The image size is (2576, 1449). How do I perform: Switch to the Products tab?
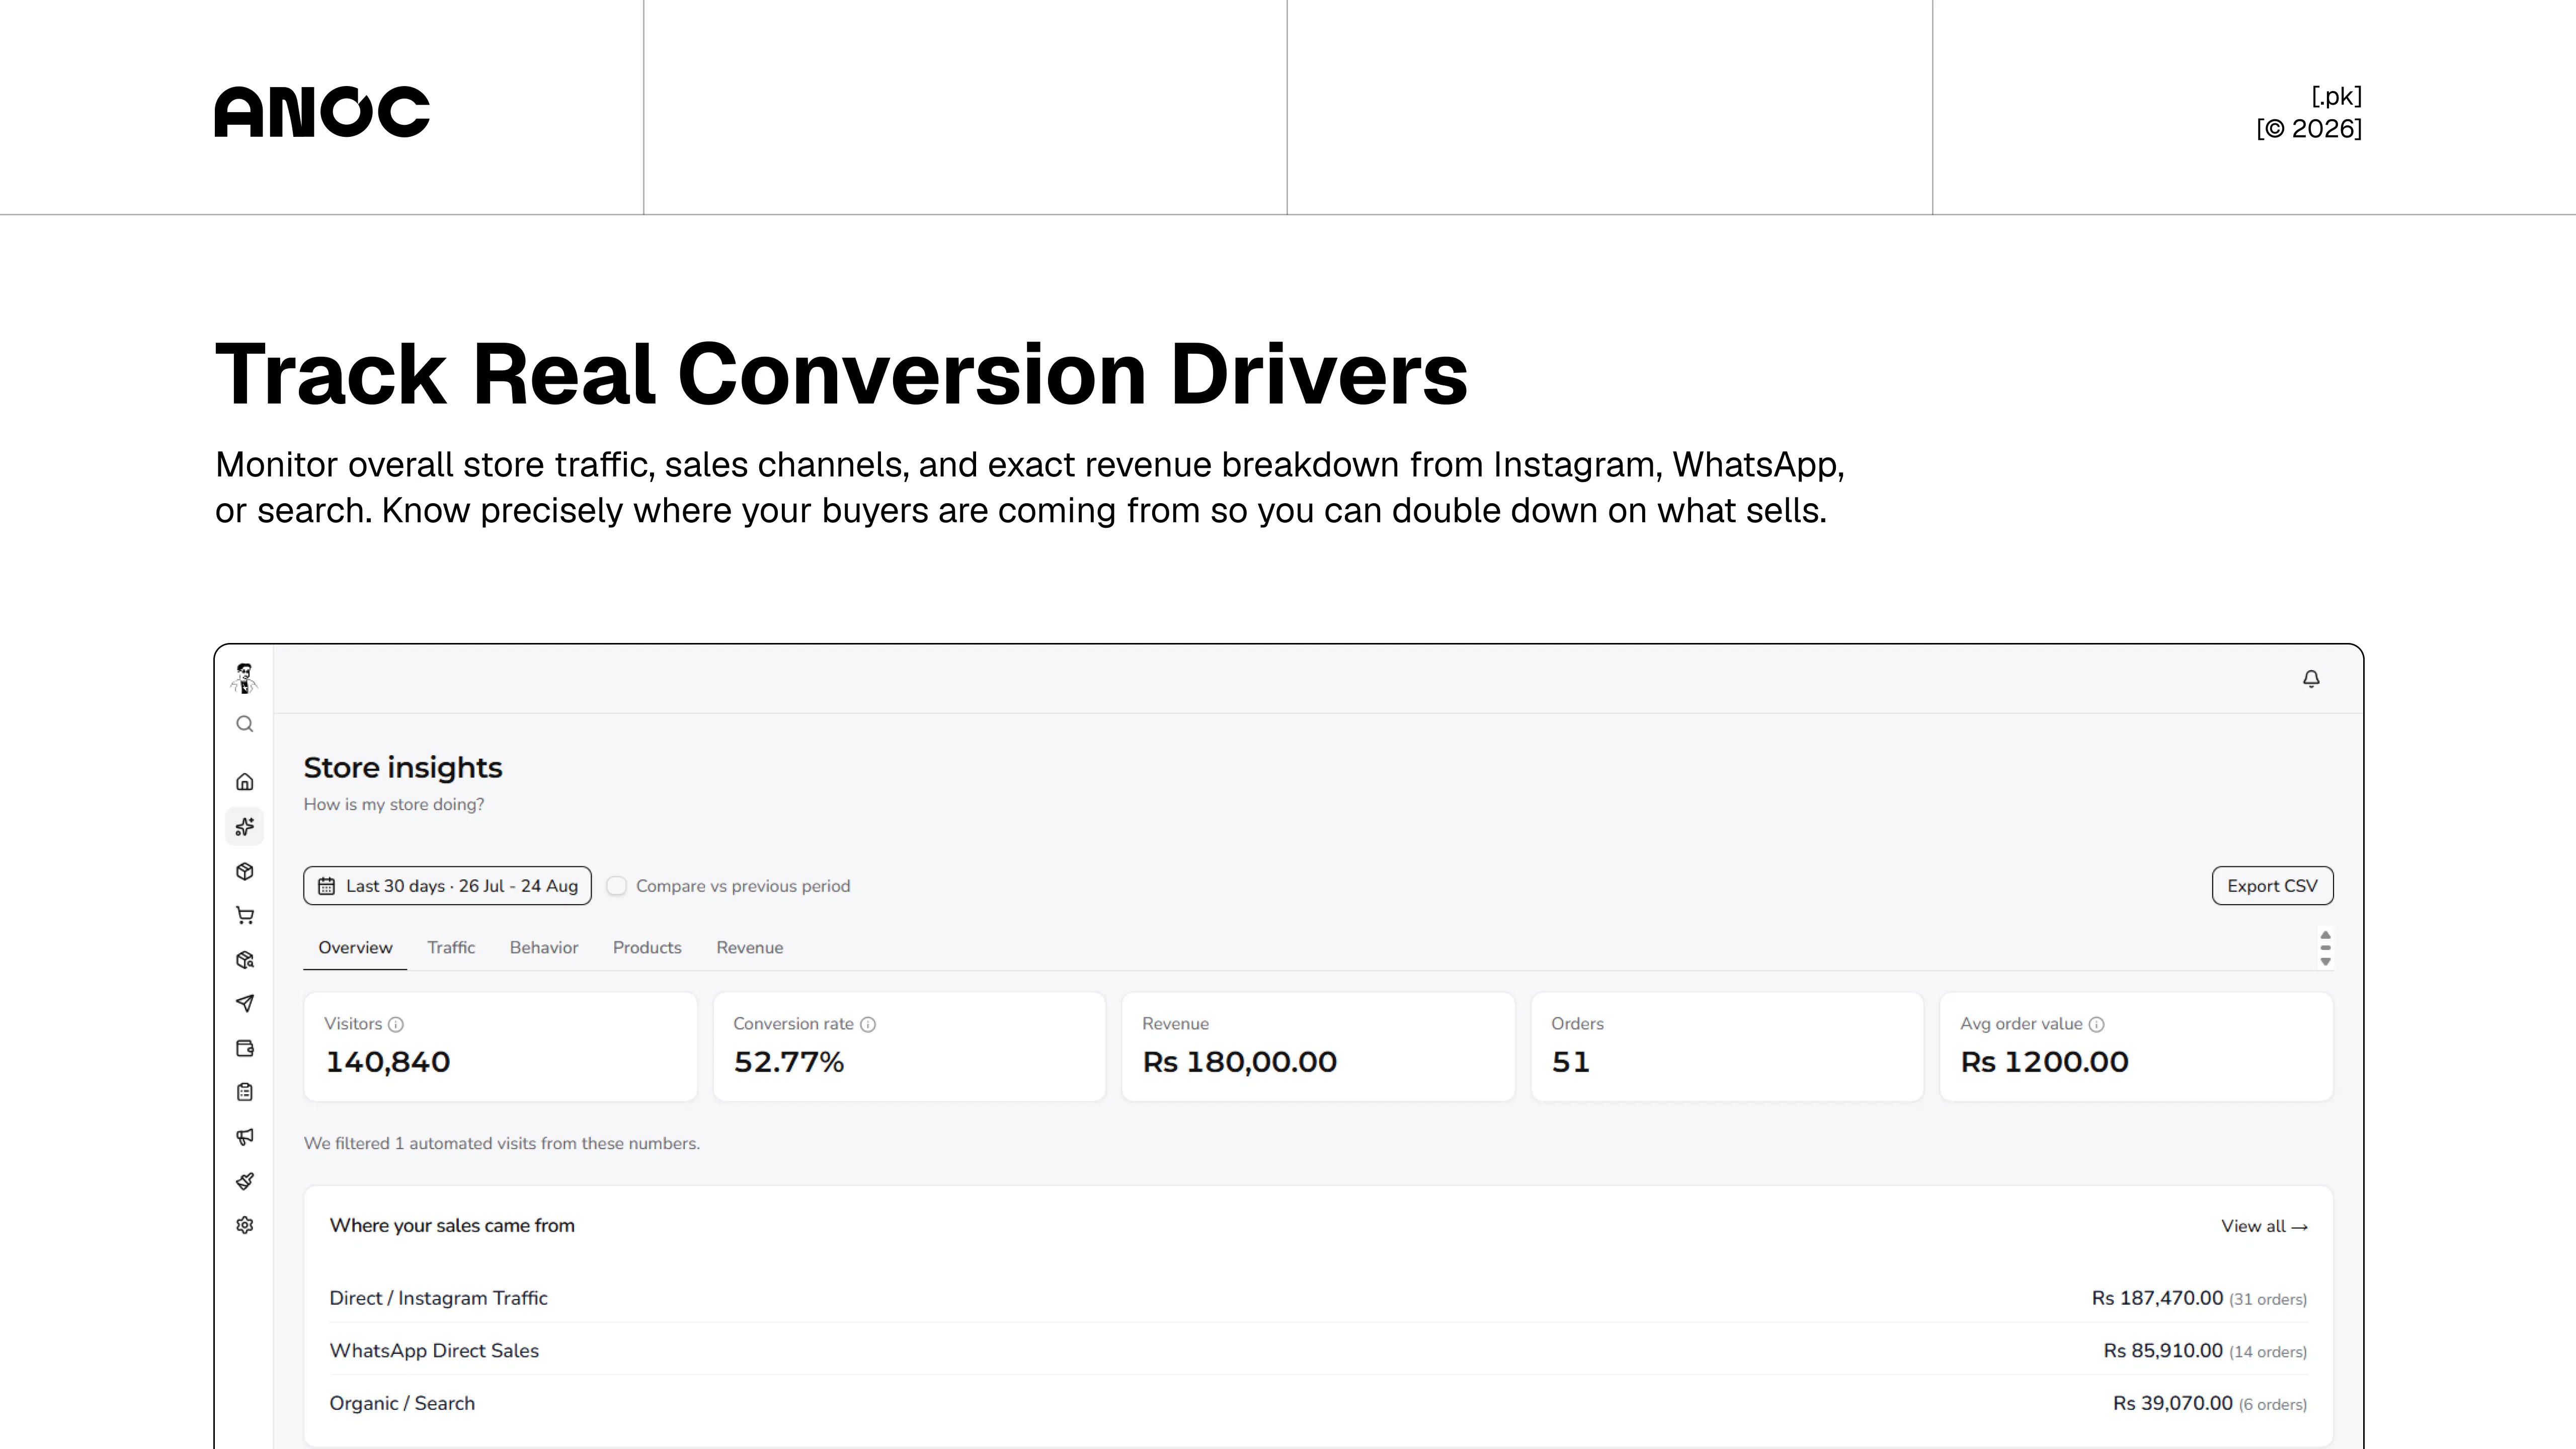647,947
